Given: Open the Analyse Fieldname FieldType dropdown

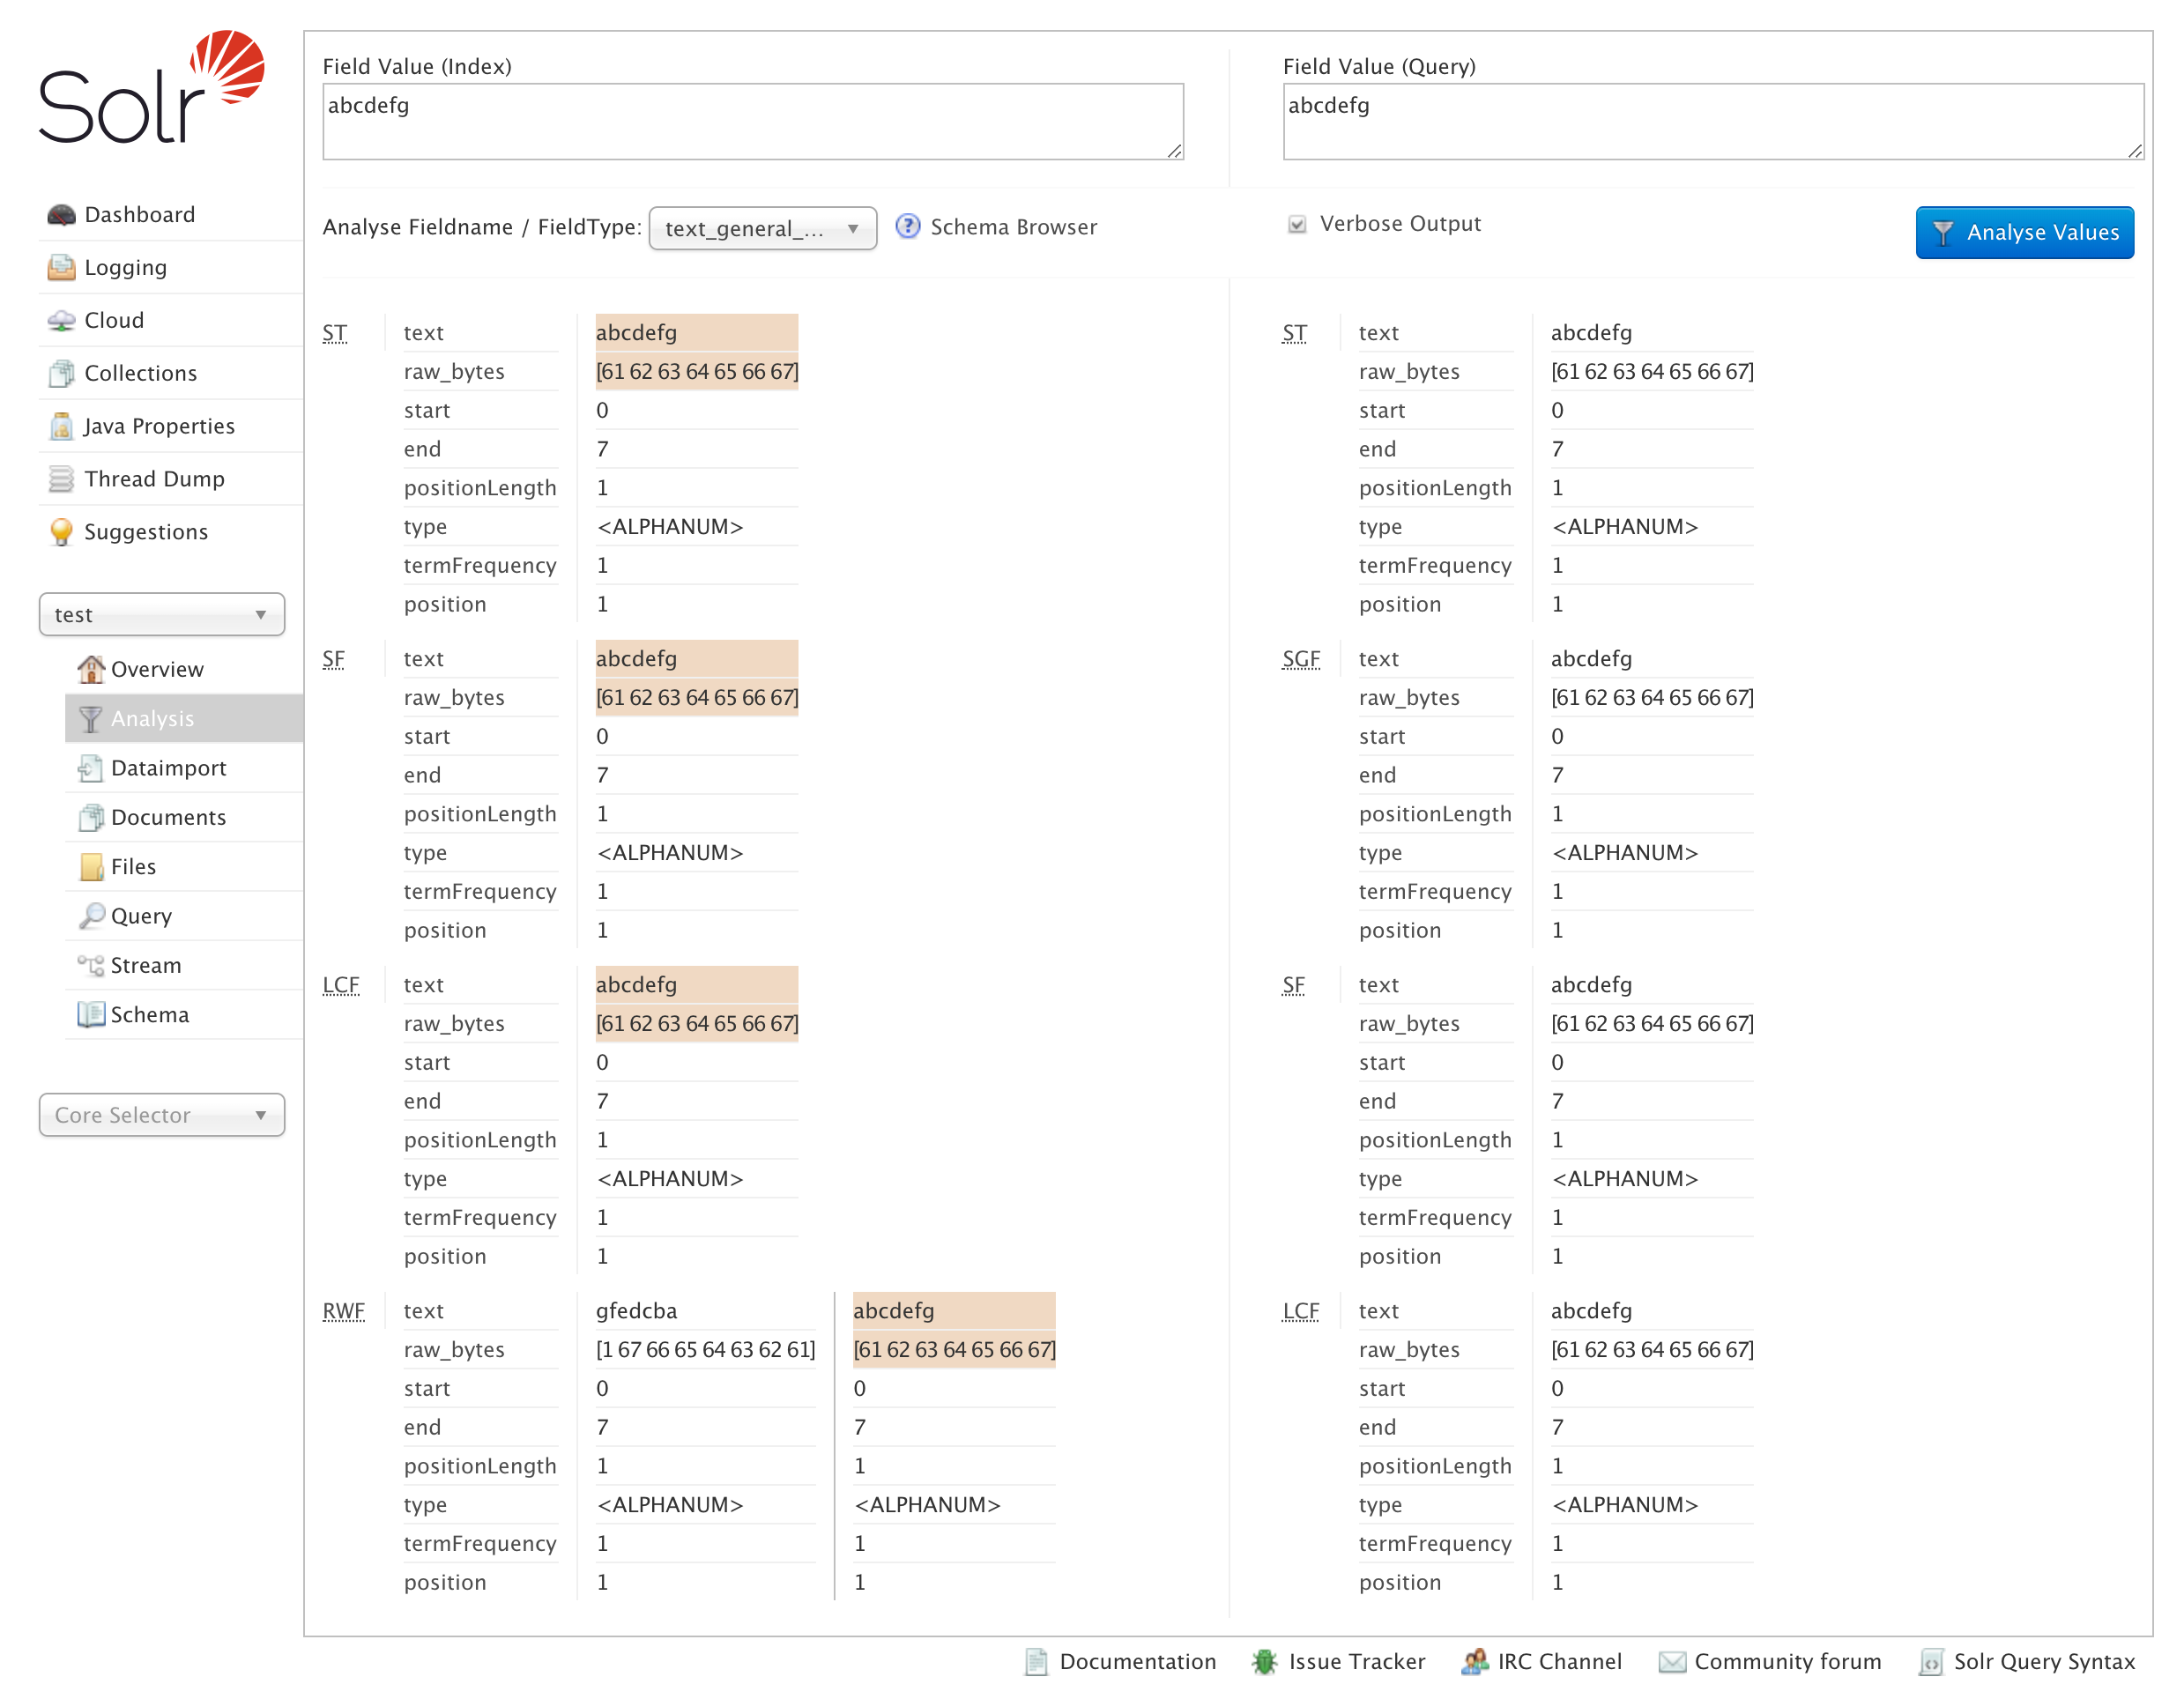Looking at the screenshot, I should pyautogui.click(x=762, y=229).
